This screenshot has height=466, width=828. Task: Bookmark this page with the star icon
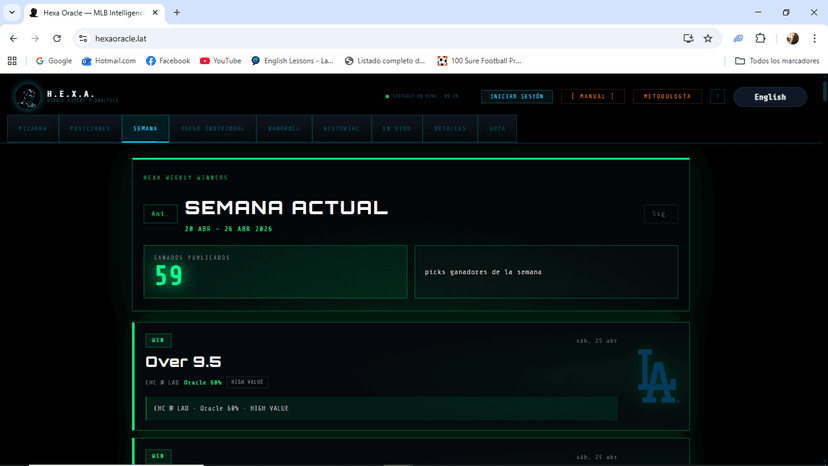click(708, 39)
